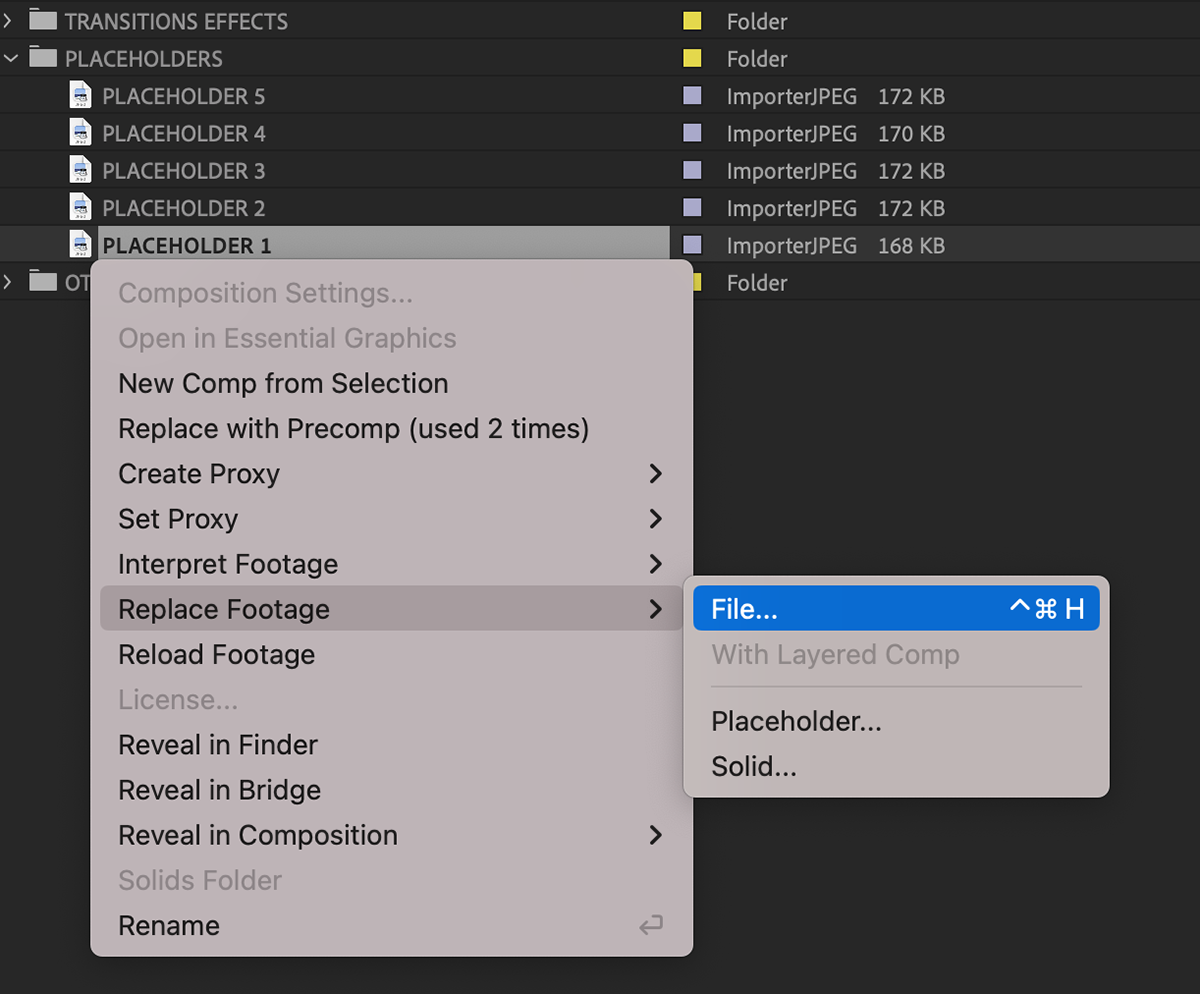Click the yellow label swatch for PLACEHOLDERS

coord(692,58)
